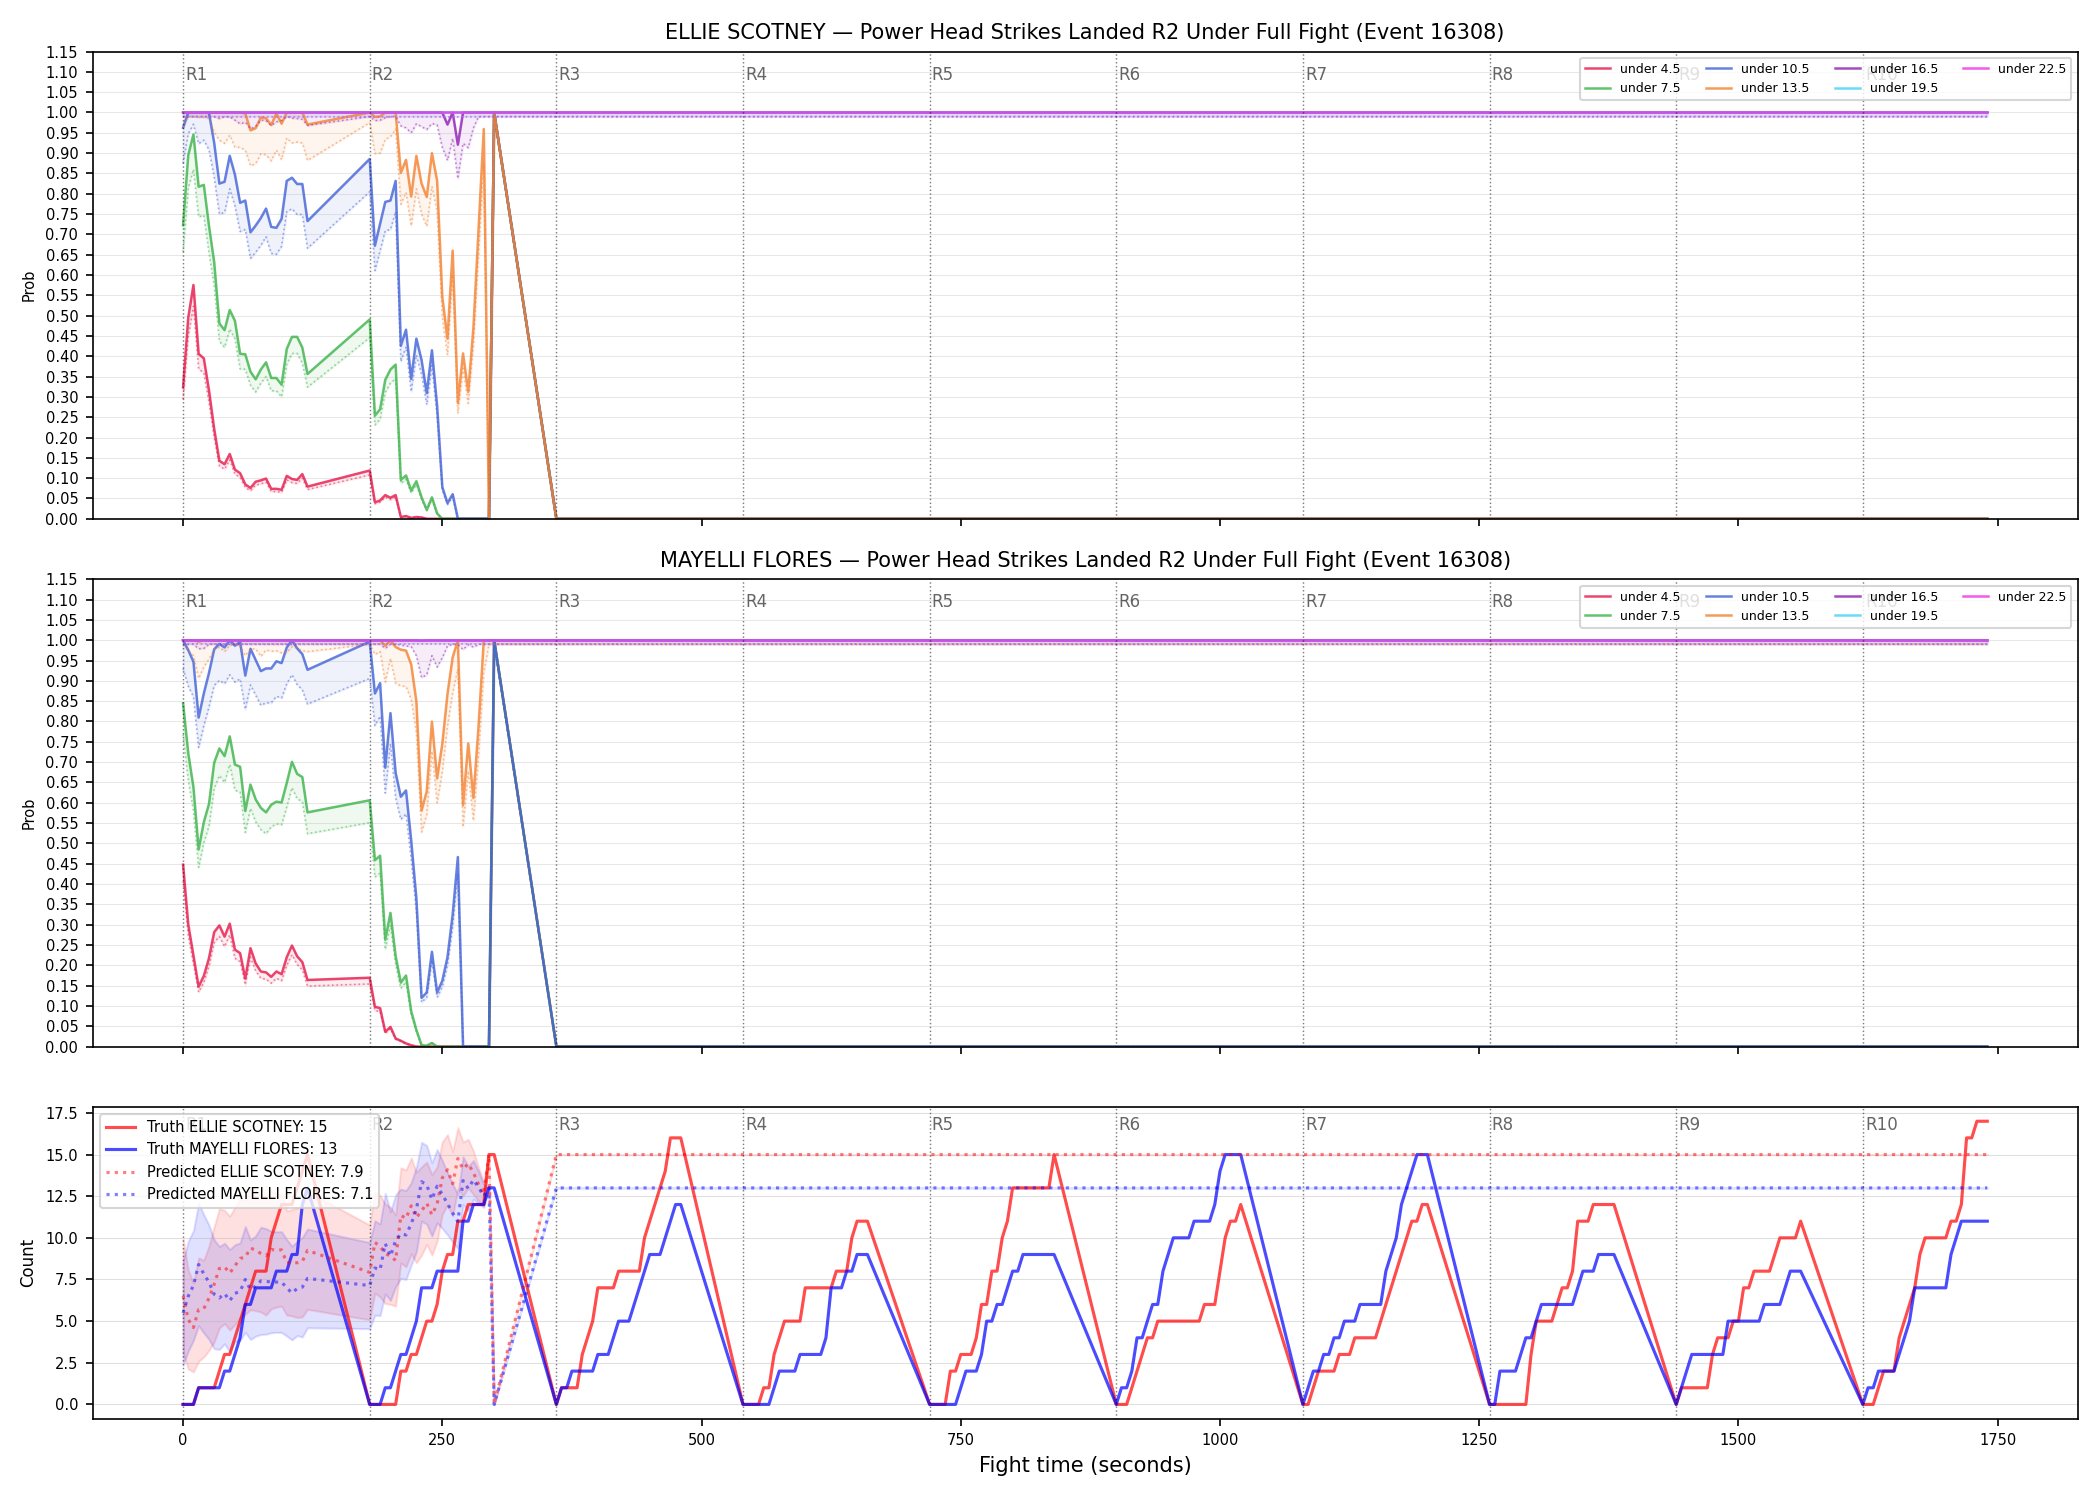Click the R5 round marker in bottom chart
Screen dimensions: 2100x1500
(x=942, y=1124)
